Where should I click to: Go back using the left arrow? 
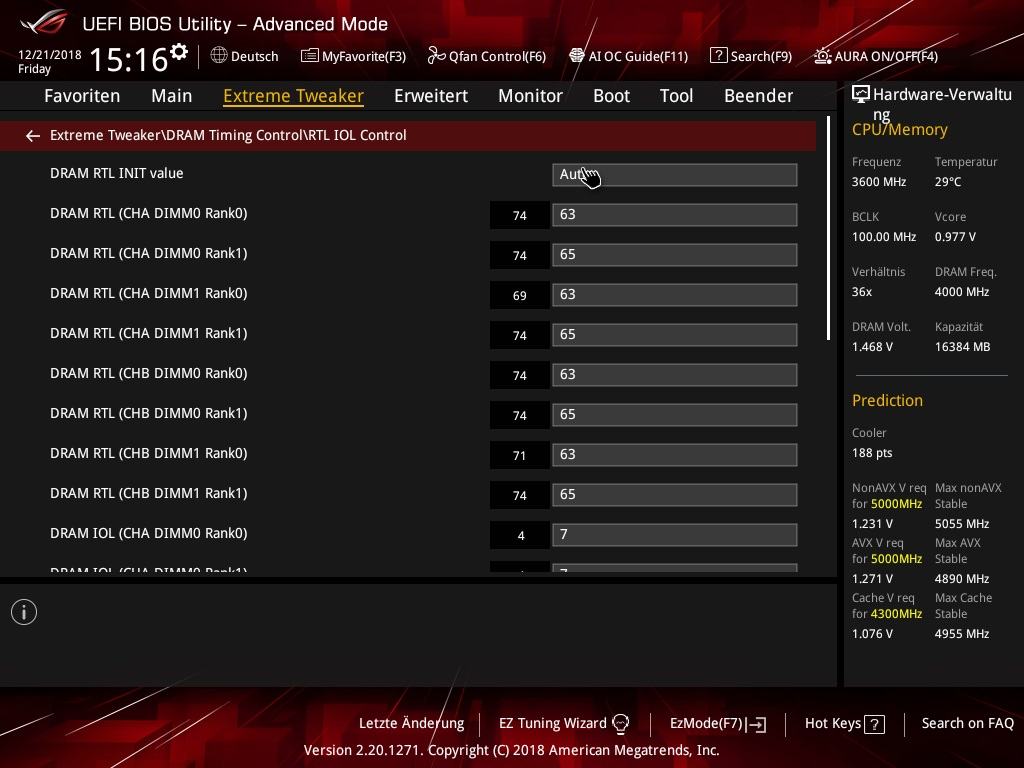(x=33, y=135)
